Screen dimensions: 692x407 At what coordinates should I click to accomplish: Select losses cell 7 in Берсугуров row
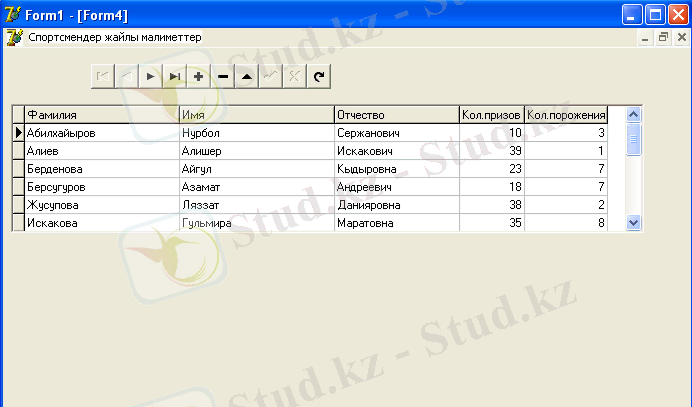[x=566, y=187]
